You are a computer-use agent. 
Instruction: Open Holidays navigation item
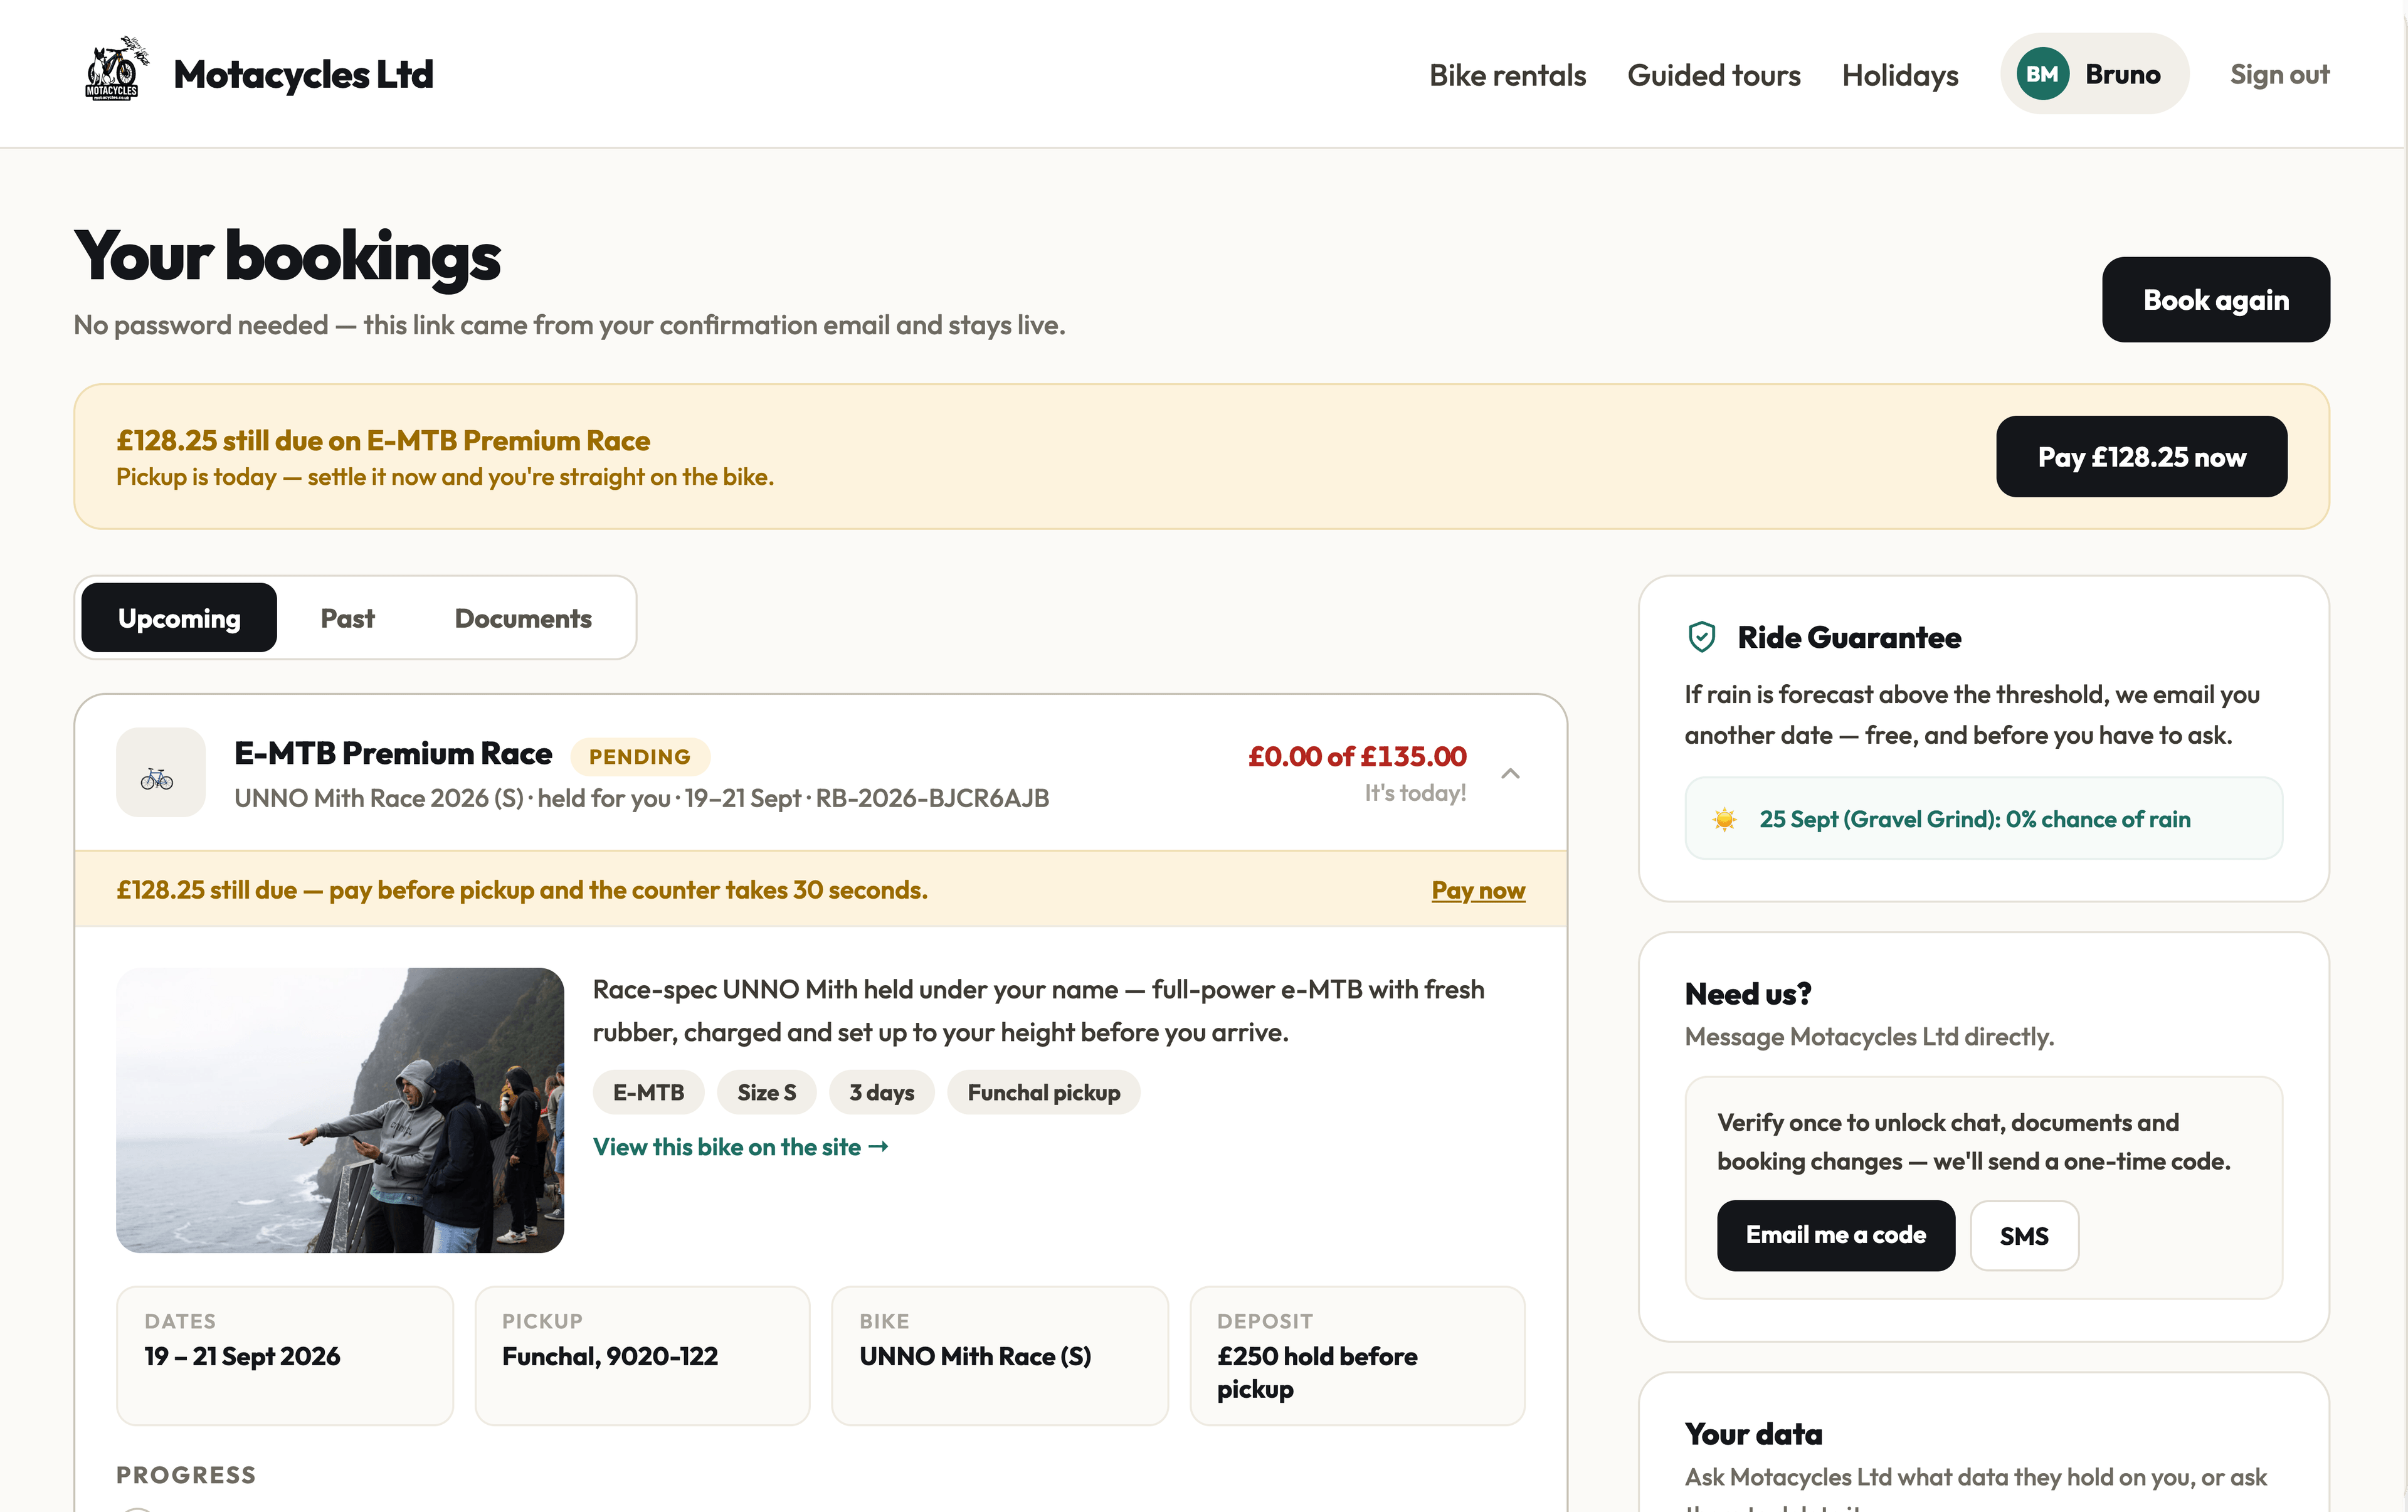(x=1899, y=75)
